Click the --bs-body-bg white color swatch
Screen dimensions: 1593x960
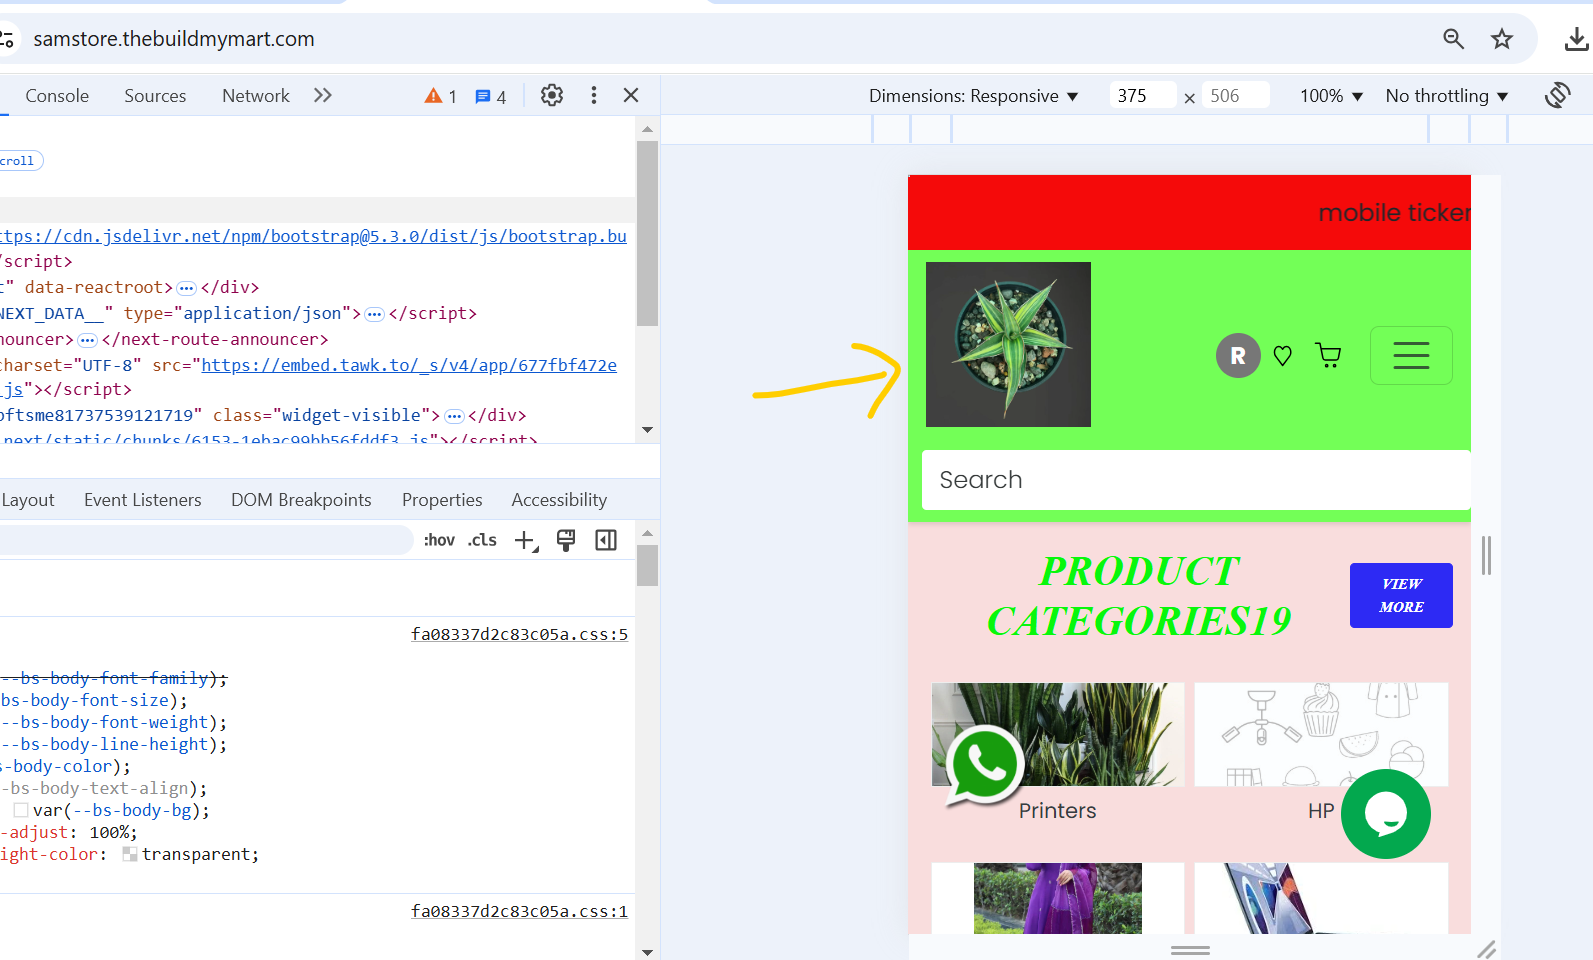21,810
